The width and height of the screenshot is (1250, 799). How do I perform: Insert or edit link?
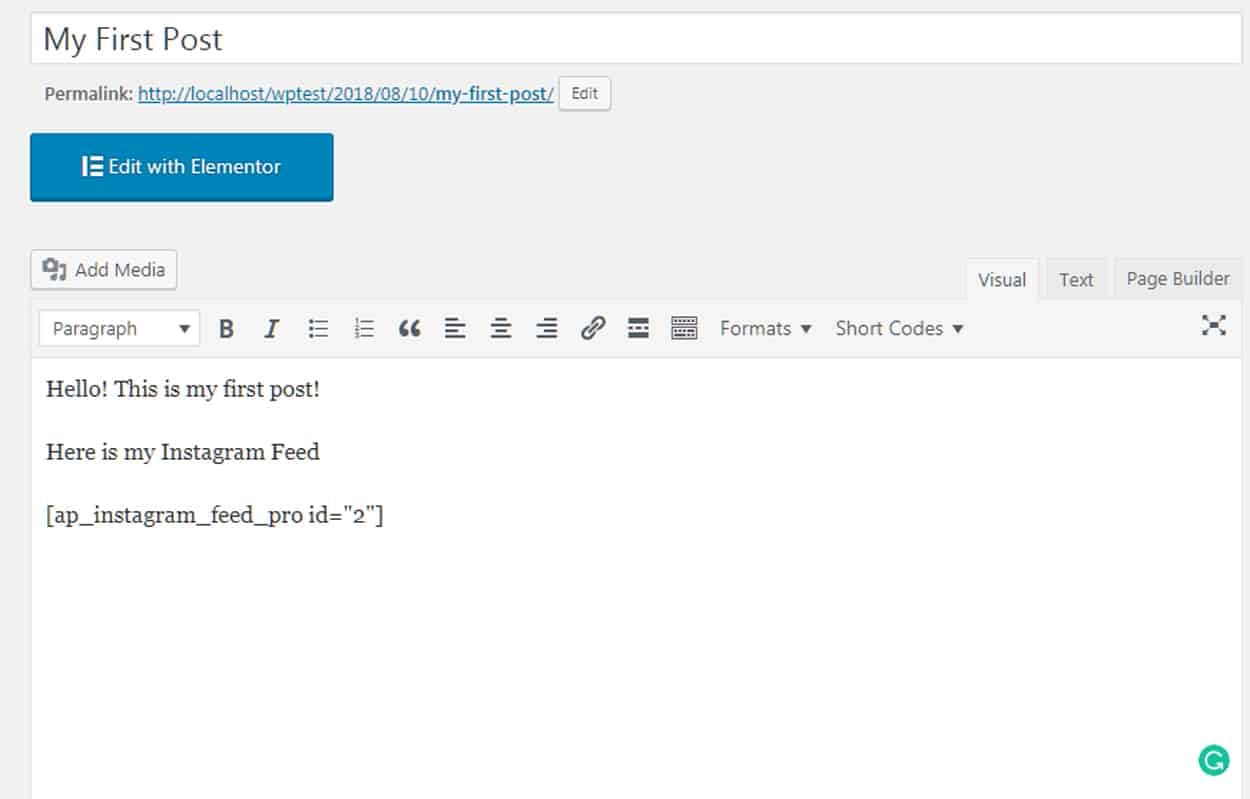tap(593, 329)
